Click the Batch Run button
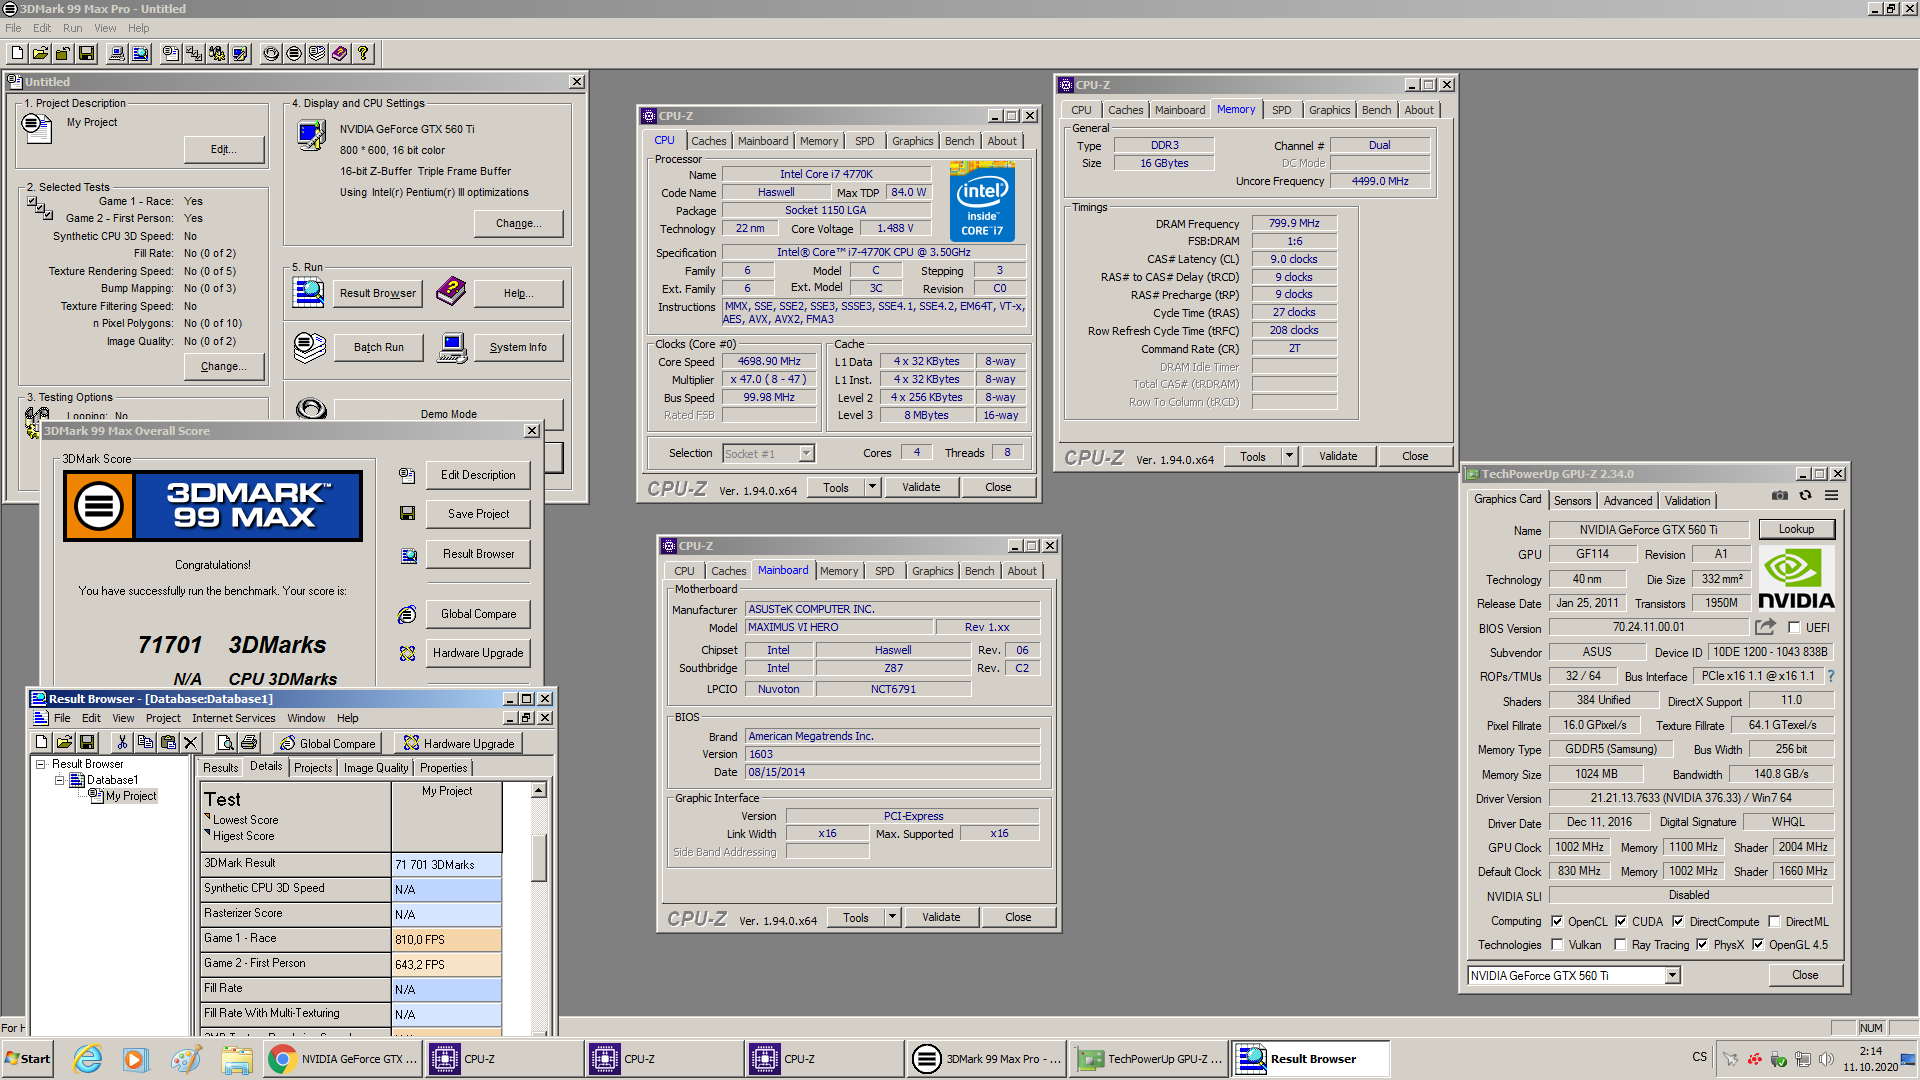 click(x=378, y=348)
